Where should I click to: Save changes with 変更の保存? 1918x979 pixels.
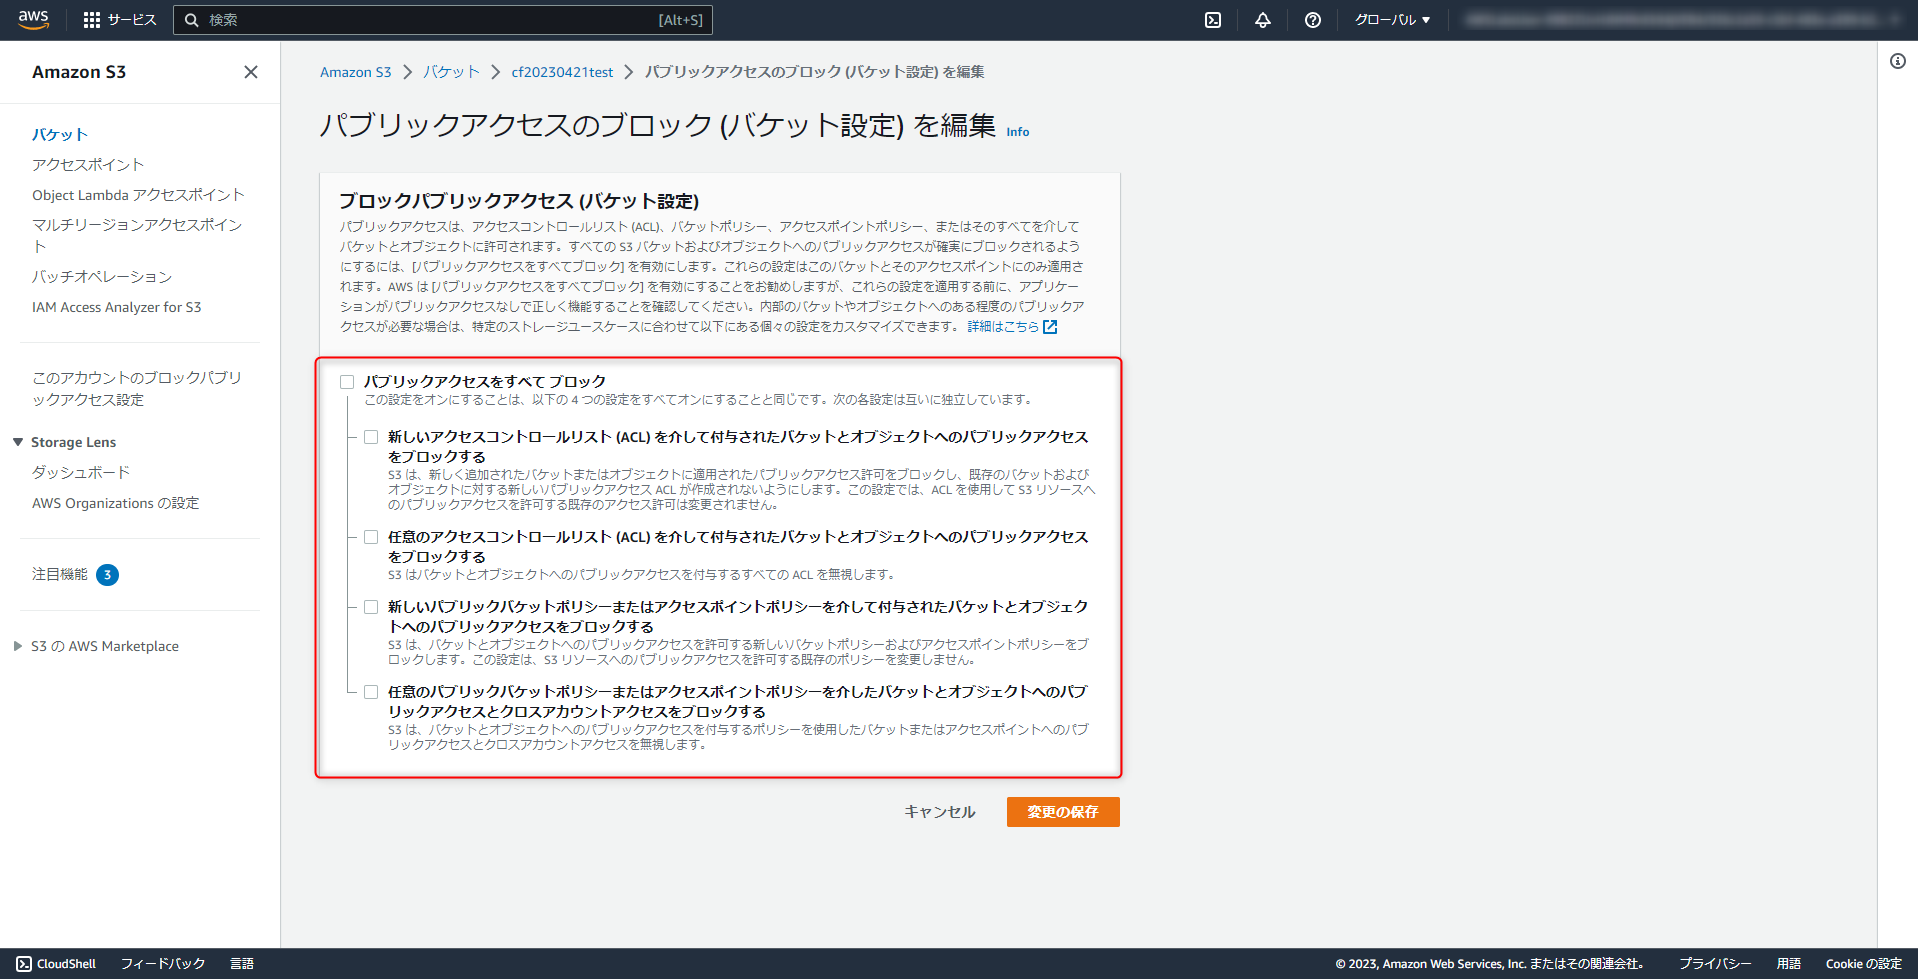coord(1062,811)
